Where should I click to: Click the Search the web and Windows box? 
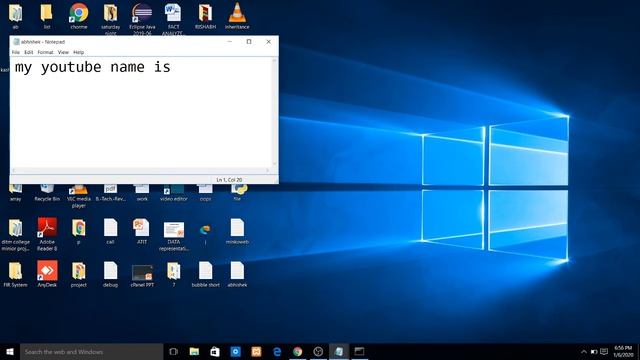pyautogui.click(x=91, y=351)
